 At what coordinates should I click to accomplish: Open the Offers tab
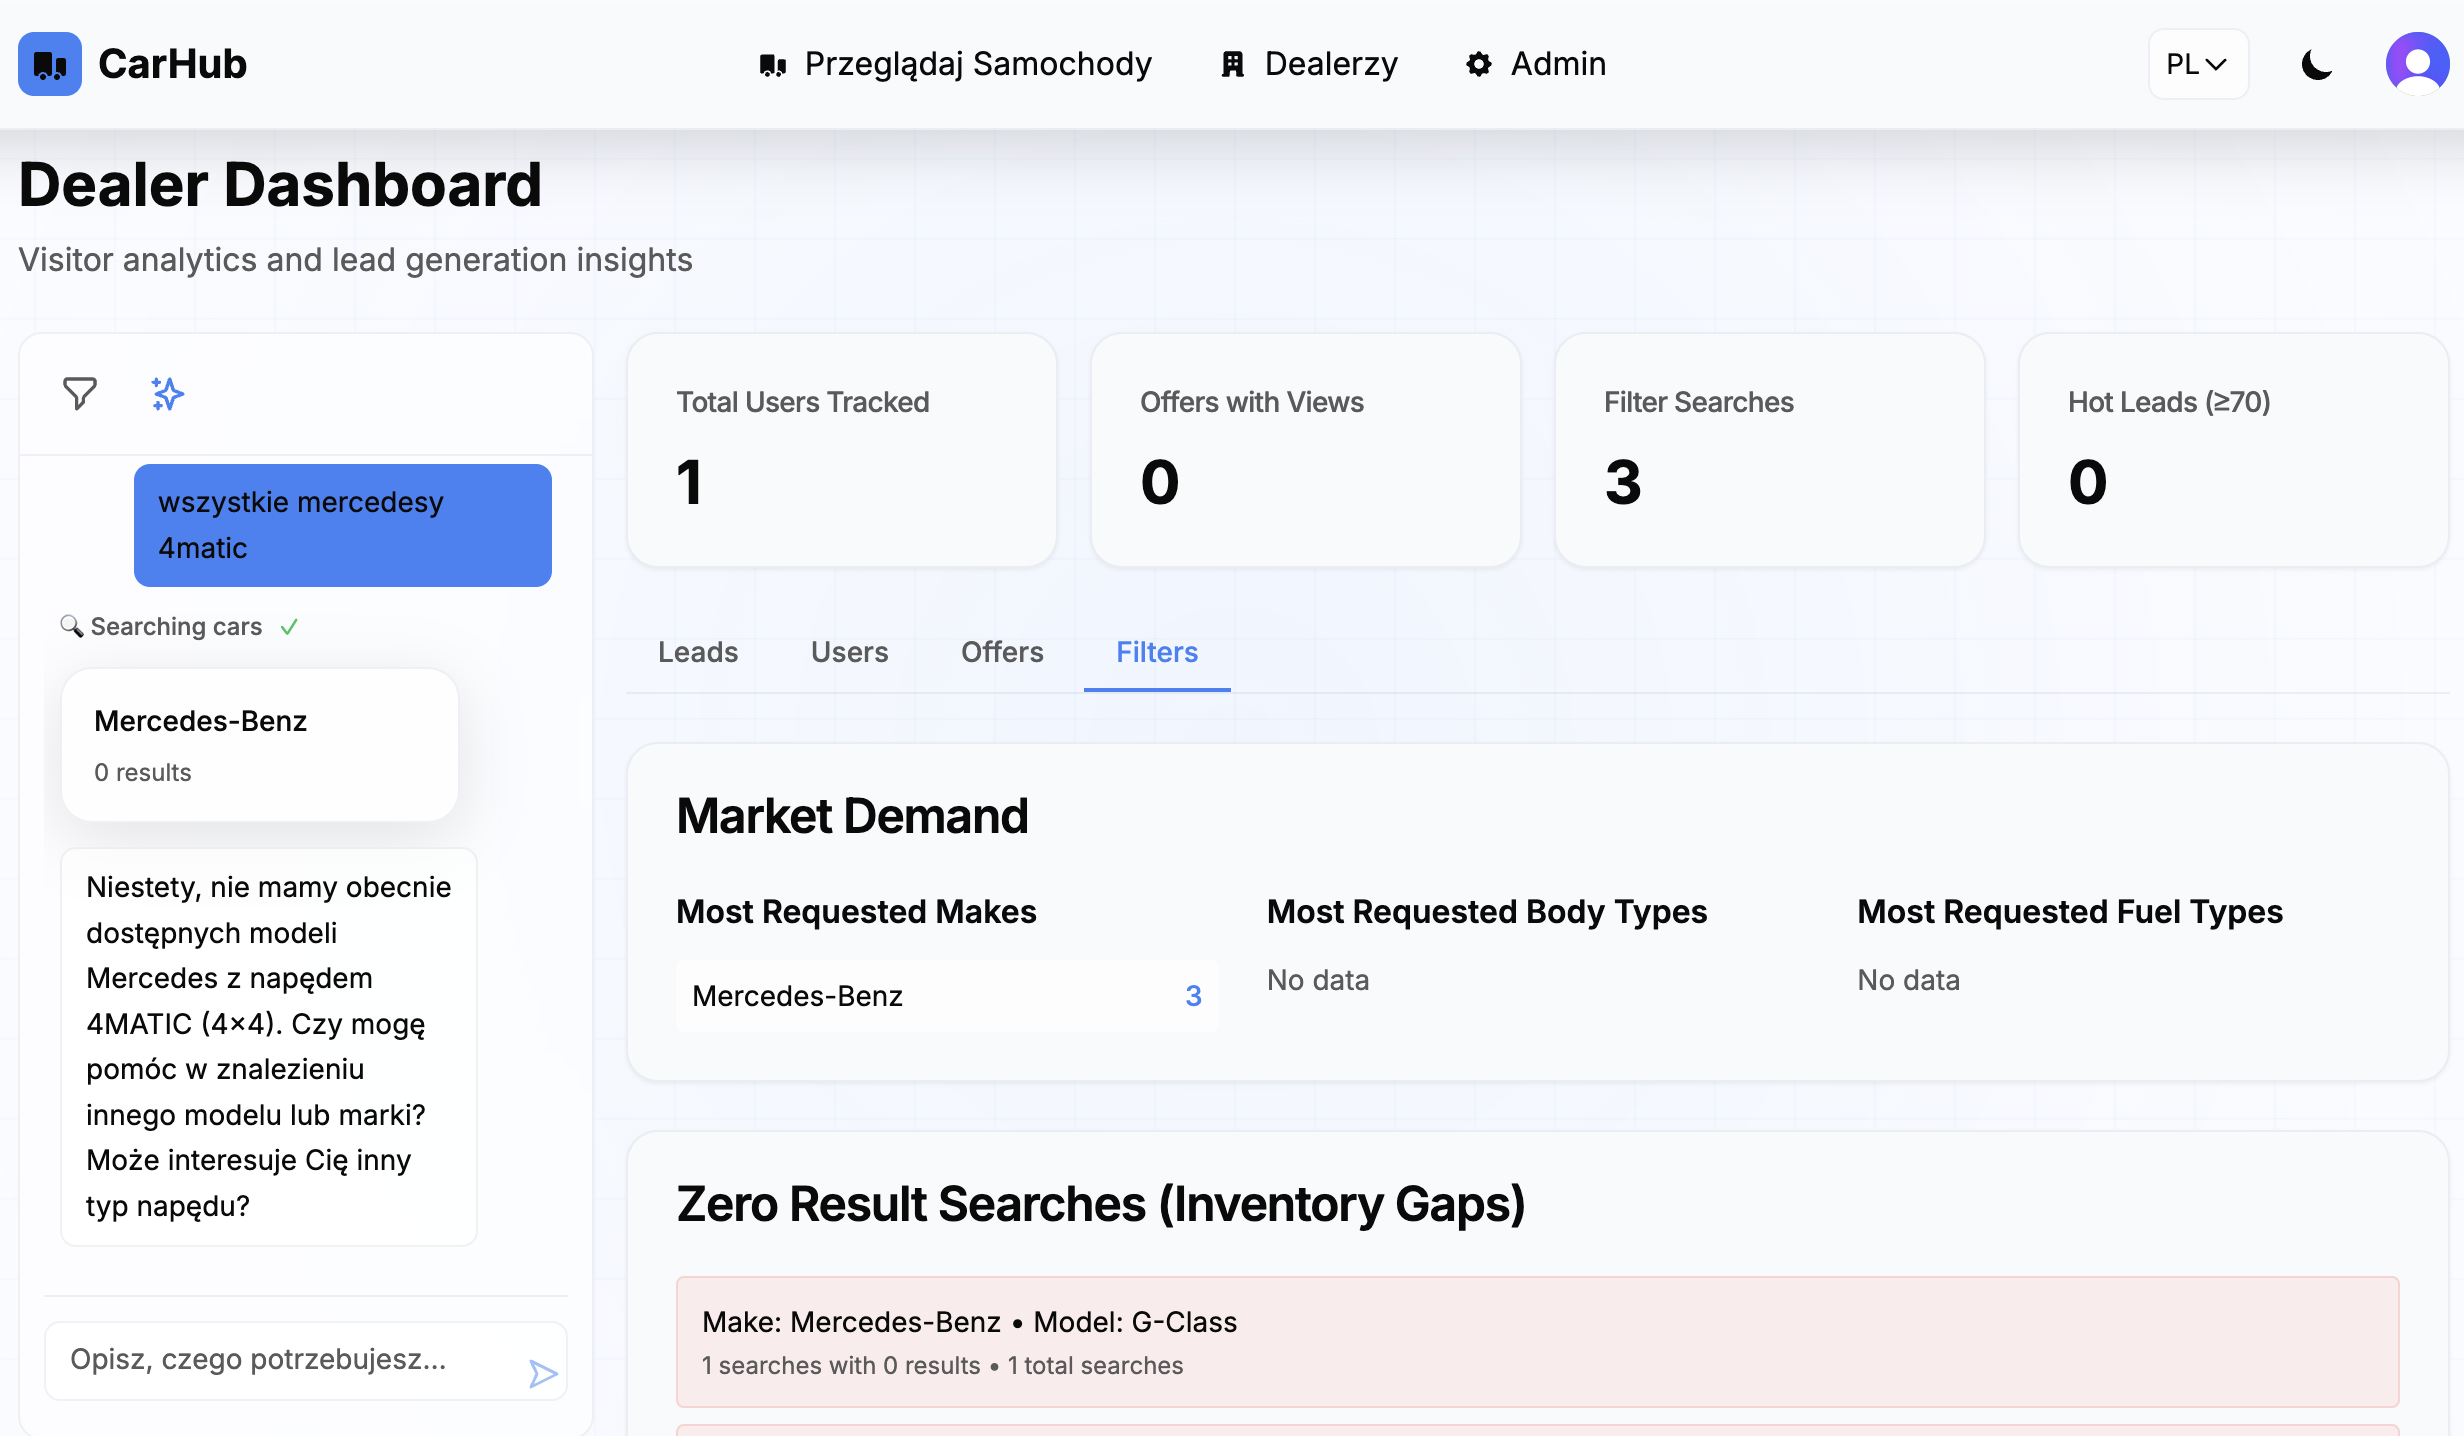coord(1002,652)
